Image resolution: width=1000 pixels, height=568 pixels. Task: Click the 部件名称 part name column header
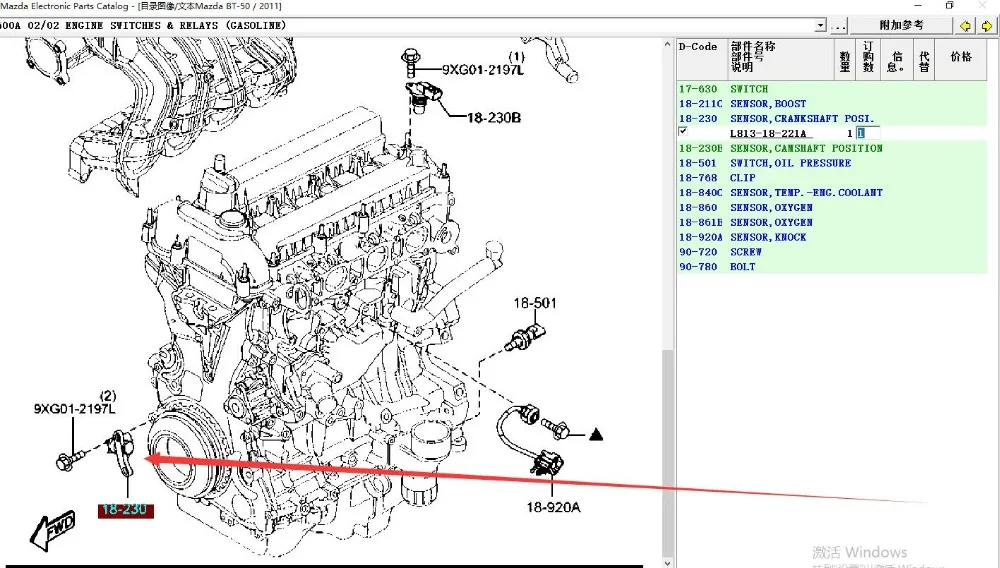pos(781,59)
